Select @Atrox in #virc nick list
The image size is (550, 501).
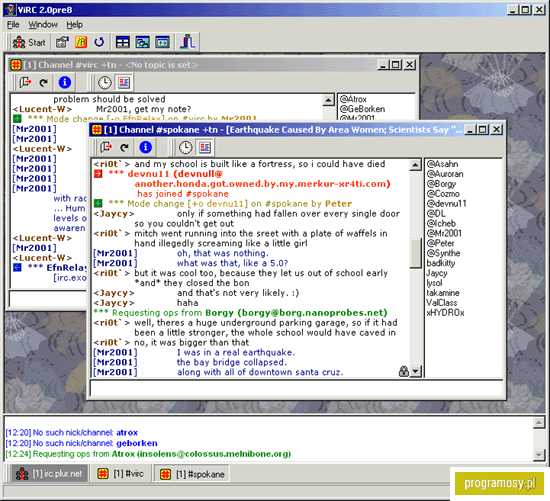click(x=353, y=99)
